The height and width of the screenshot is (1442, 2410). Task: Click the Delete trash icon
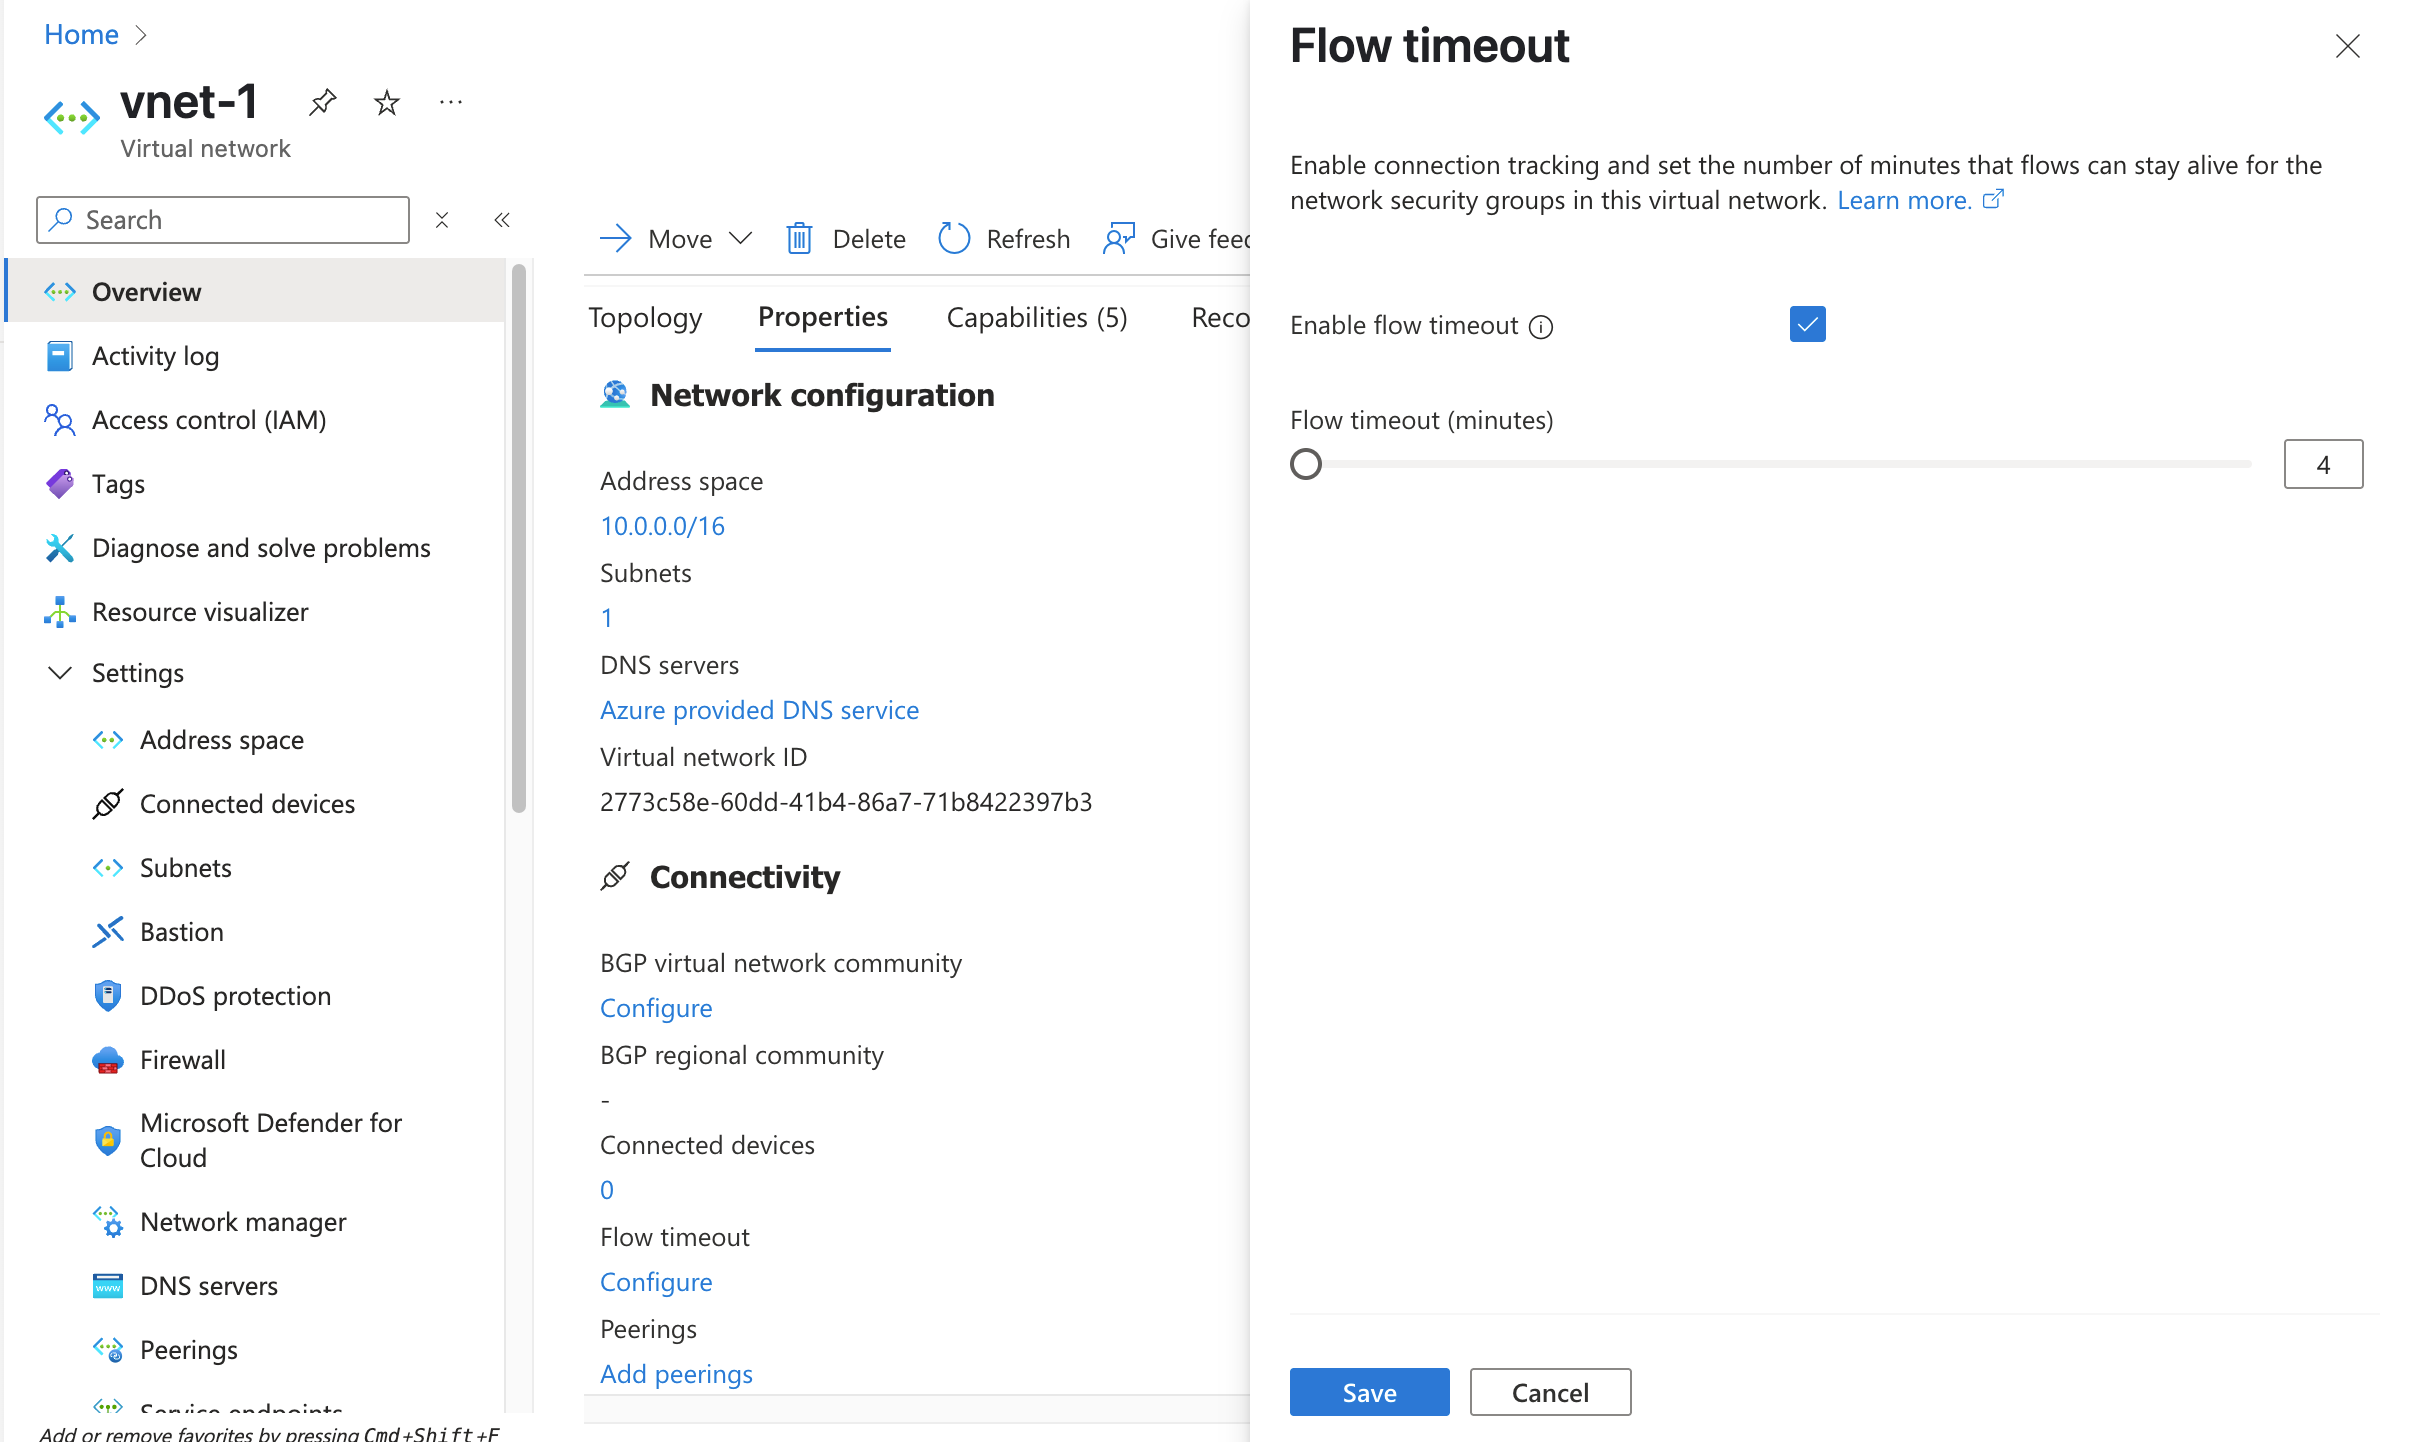tap(799, 239)
